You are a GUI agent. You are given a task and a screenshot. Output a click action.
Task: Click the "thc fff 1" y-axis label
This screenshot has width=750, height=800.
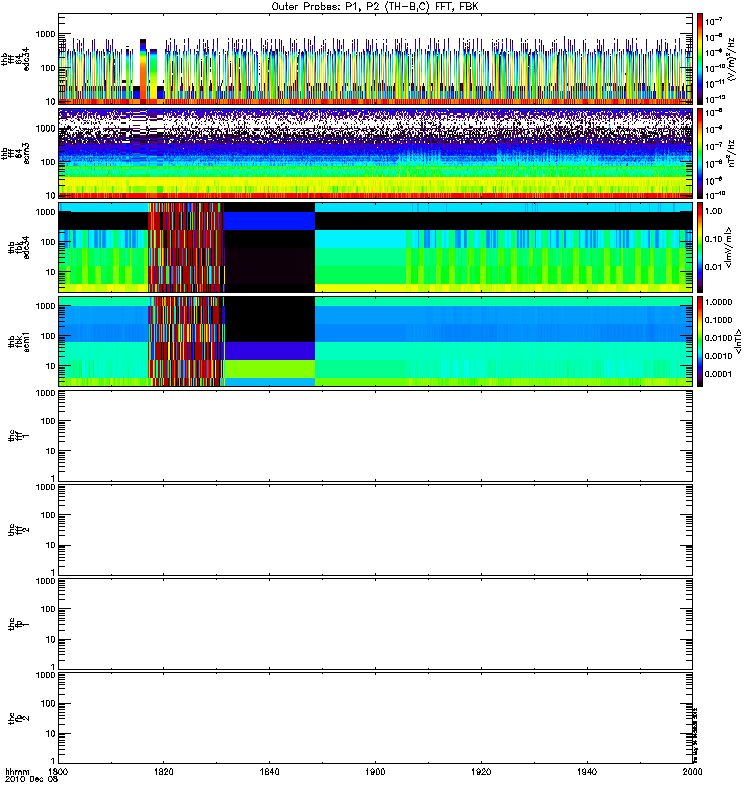point(18,436)
